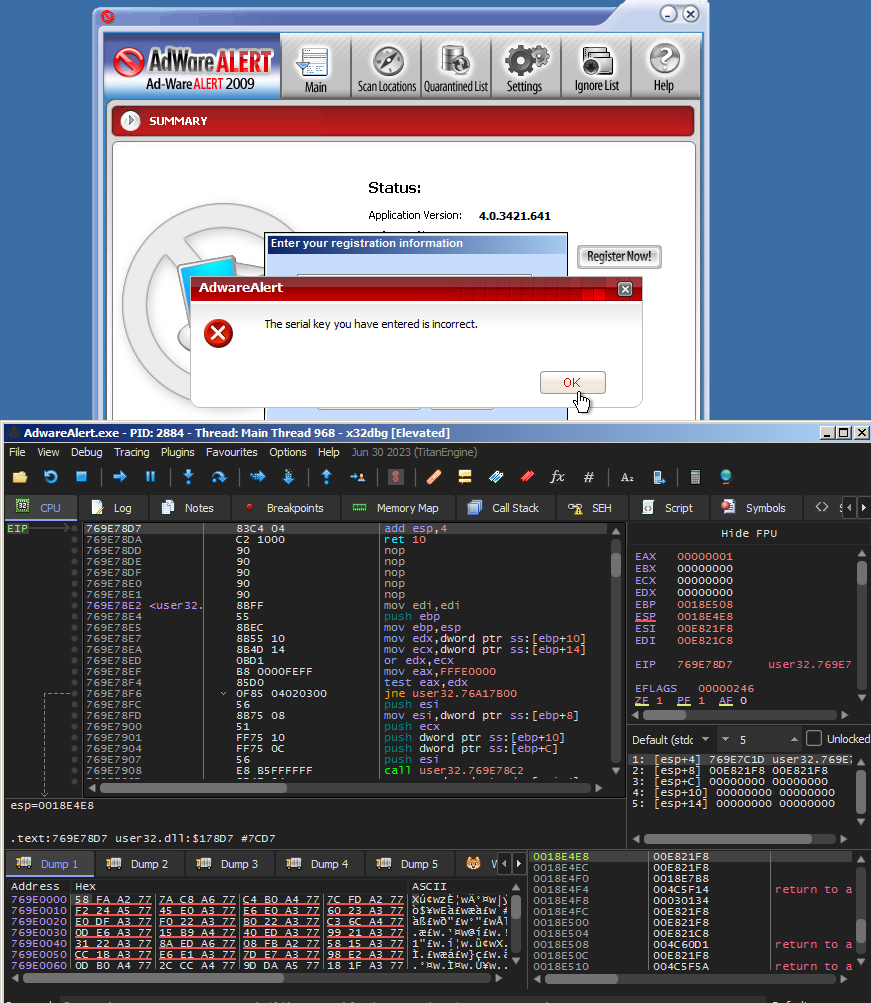Step into with the down-arrow toolbar icon
871x1003 pixels.
pyautogui.click(x=188, y=477)
